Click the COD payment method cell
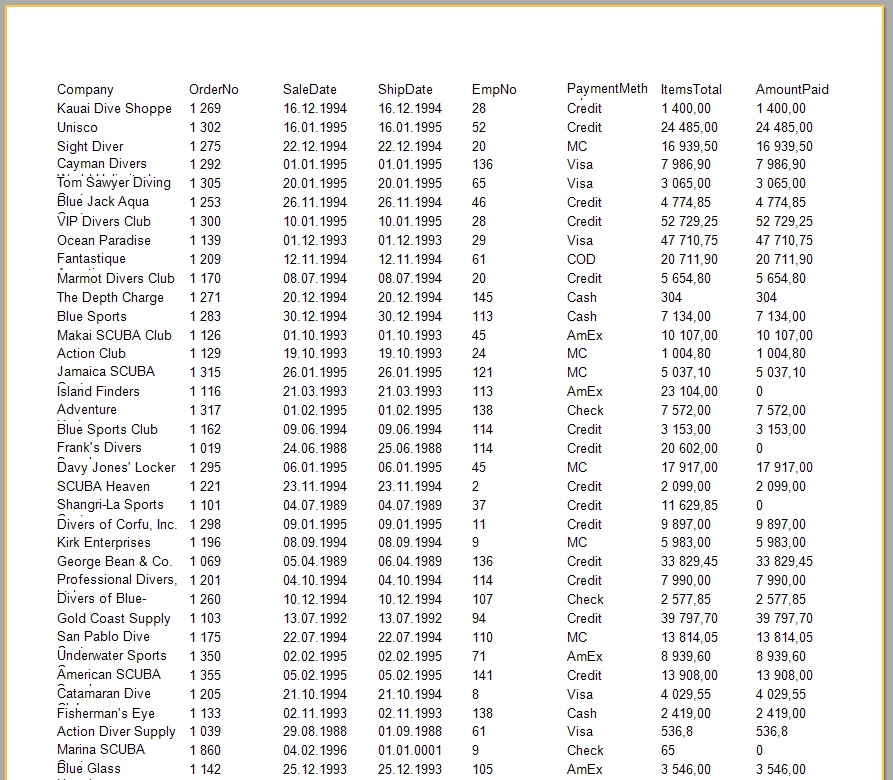The image size is (893, 780). (x=581, y=260)
